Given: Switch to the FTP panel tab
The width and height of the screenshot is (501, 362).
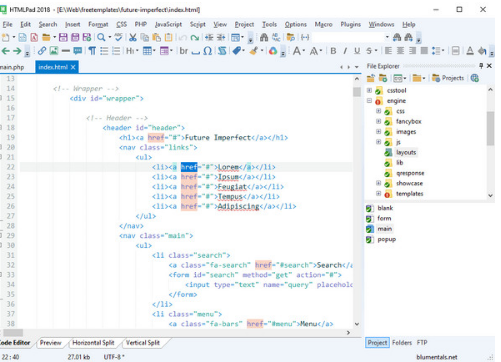Looking at the screenshot, I should 422,343.
